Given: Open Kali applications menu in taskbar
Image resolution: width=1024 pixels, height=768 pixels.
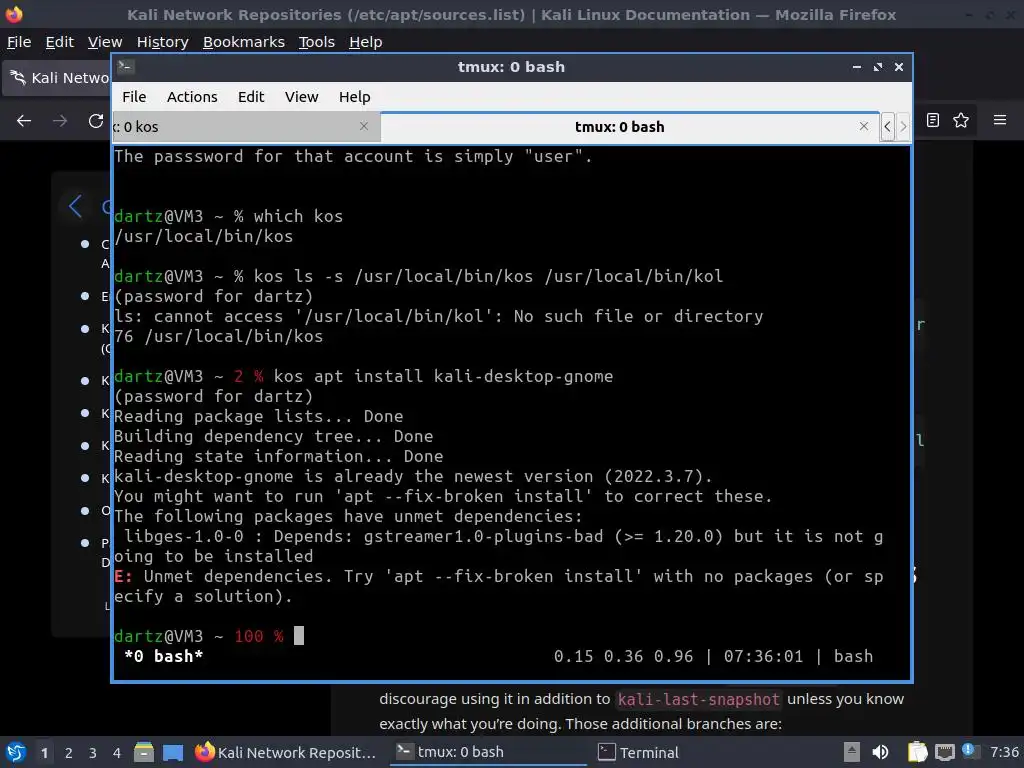Looking at the screenshot, I should (x=16, y=752).
